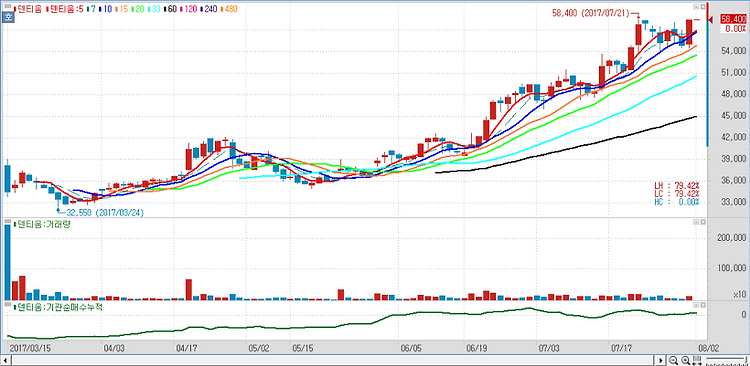Minimize the 거래량 volume pane

point(696,222)
